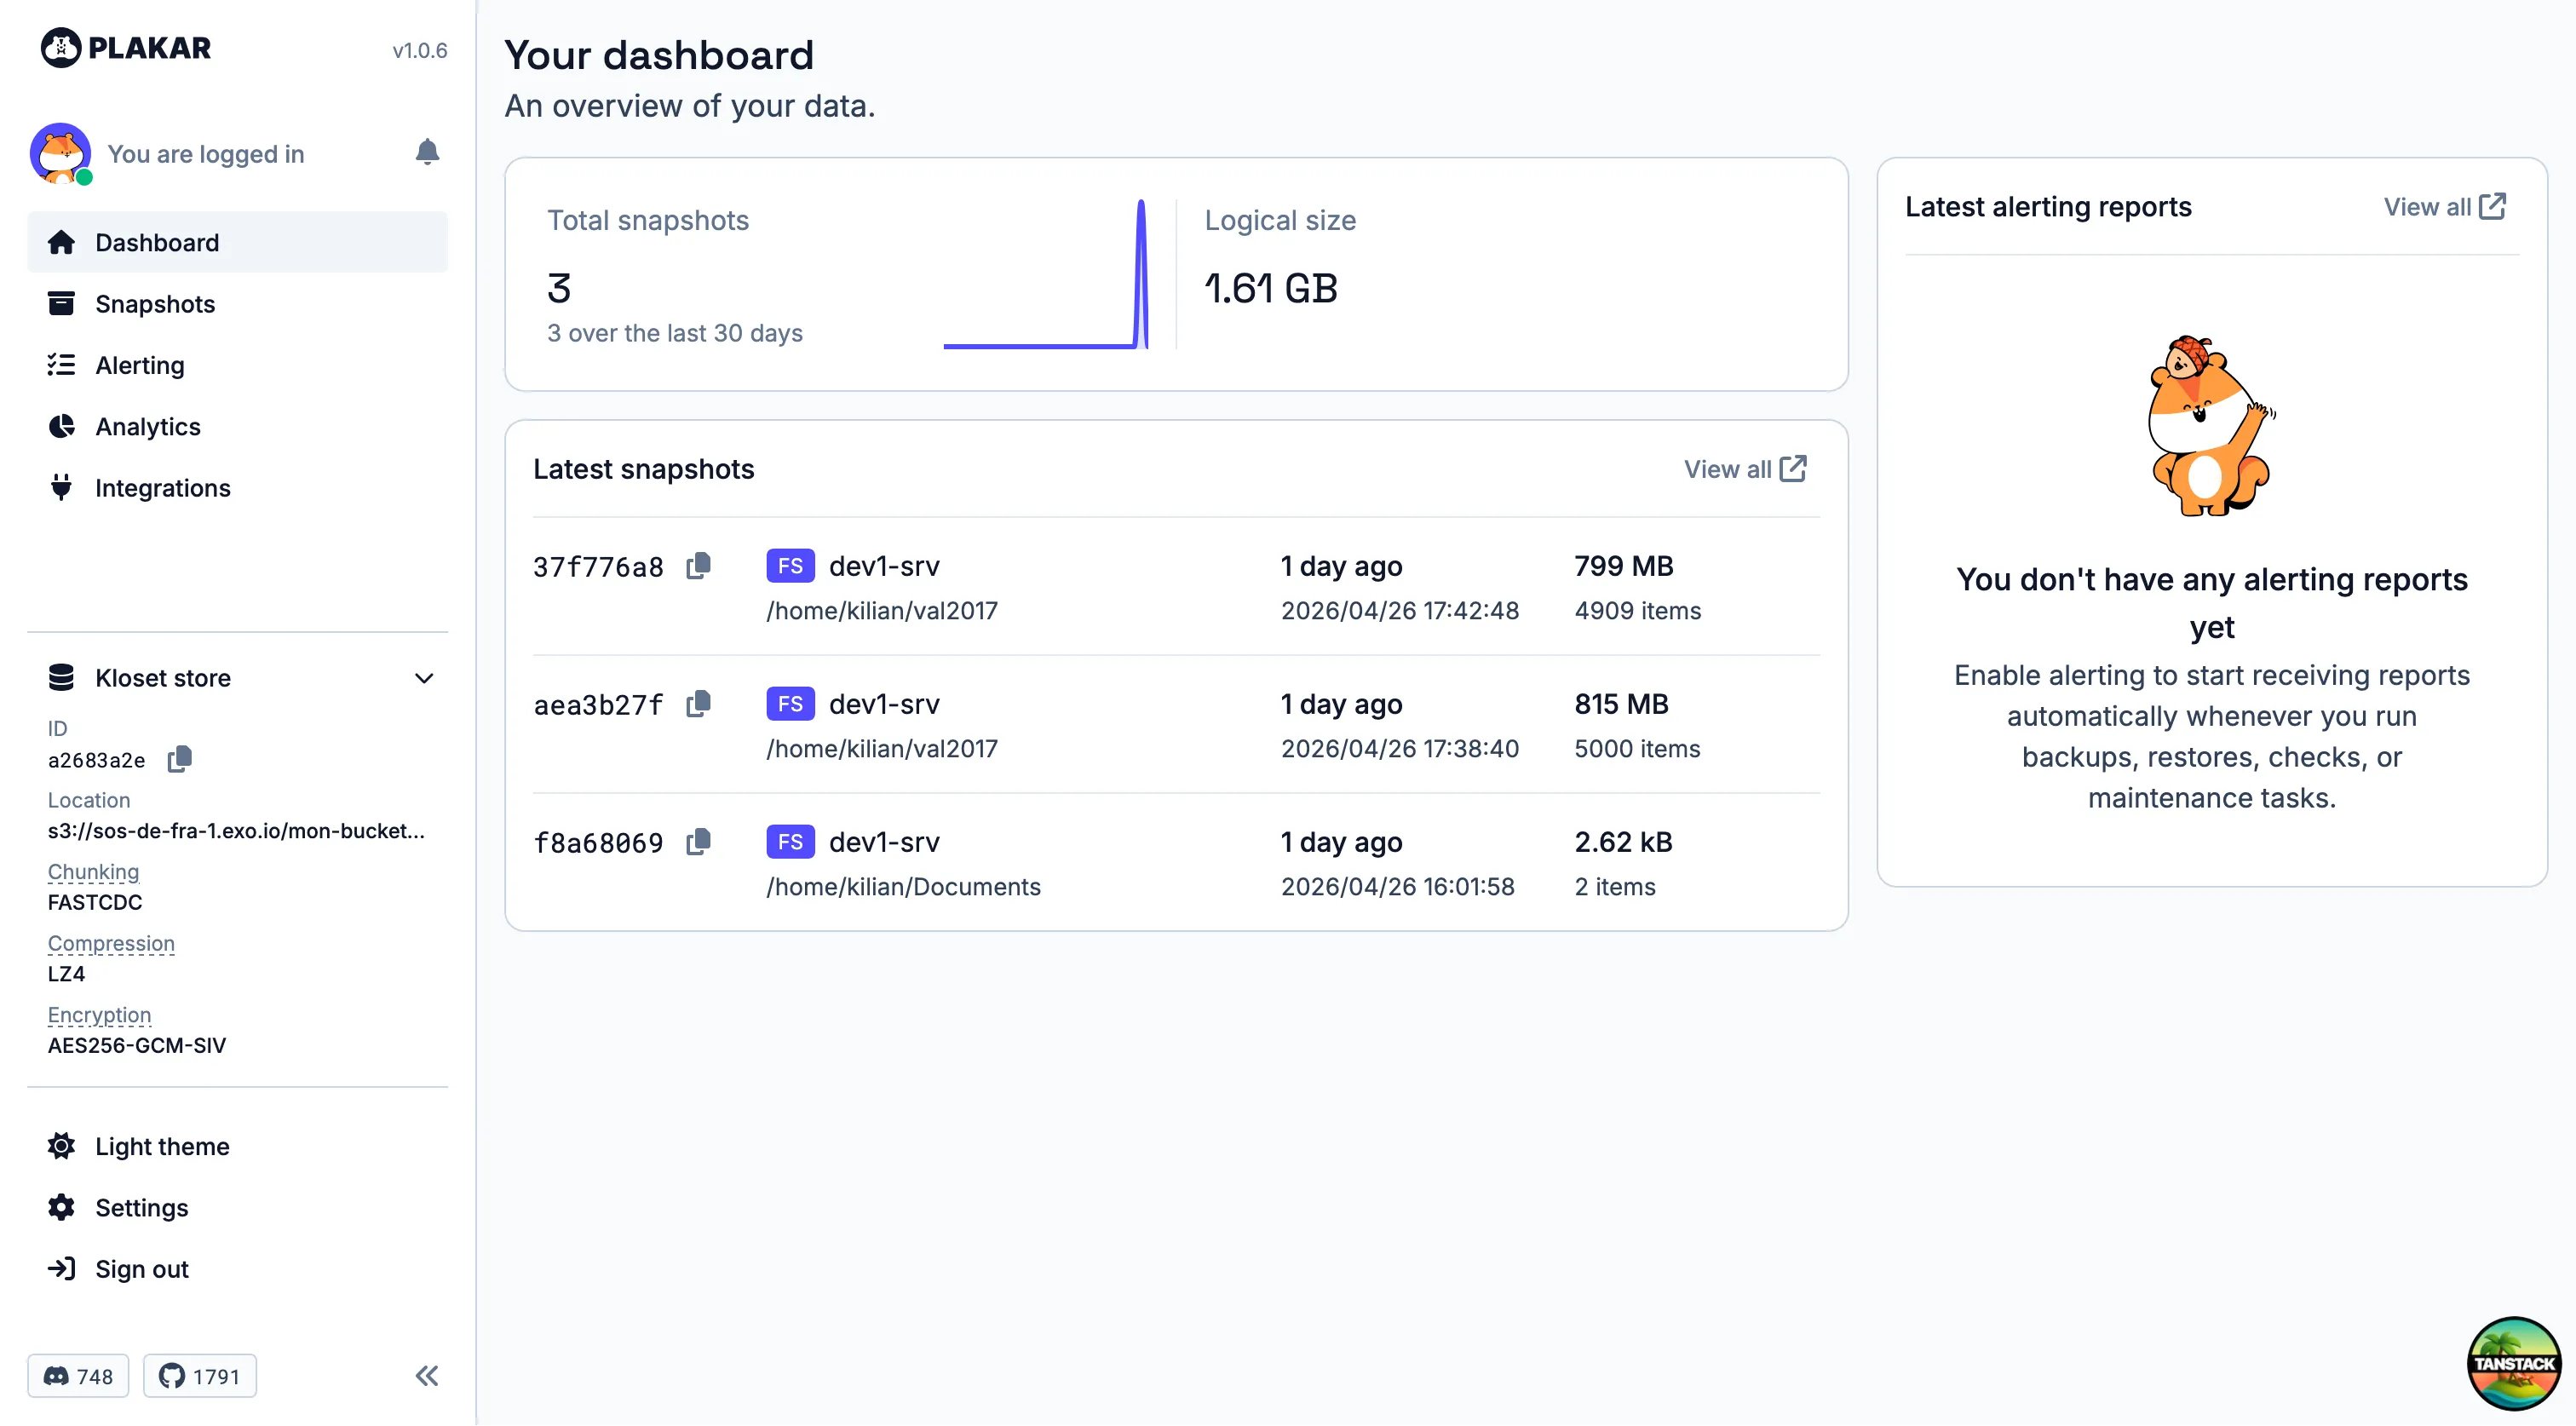Open the GitHub badge showing 1791
Screen dimensions: 2576x1426
[x=200, y=1376]
